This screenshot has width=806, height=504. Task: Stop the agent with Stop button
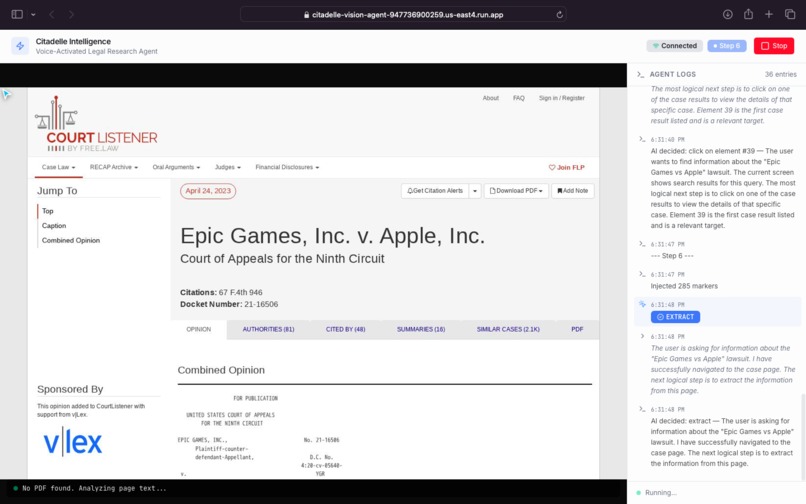click(x=774, y=46)
